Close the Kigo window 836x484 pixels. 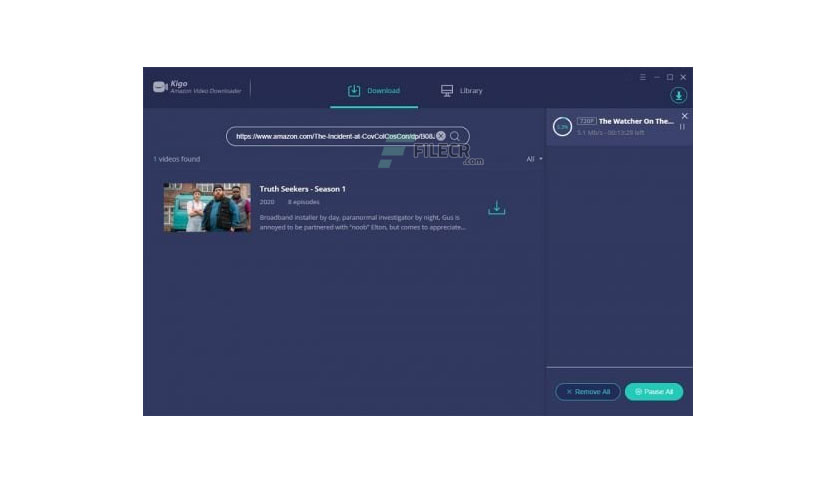pos(683,77)
